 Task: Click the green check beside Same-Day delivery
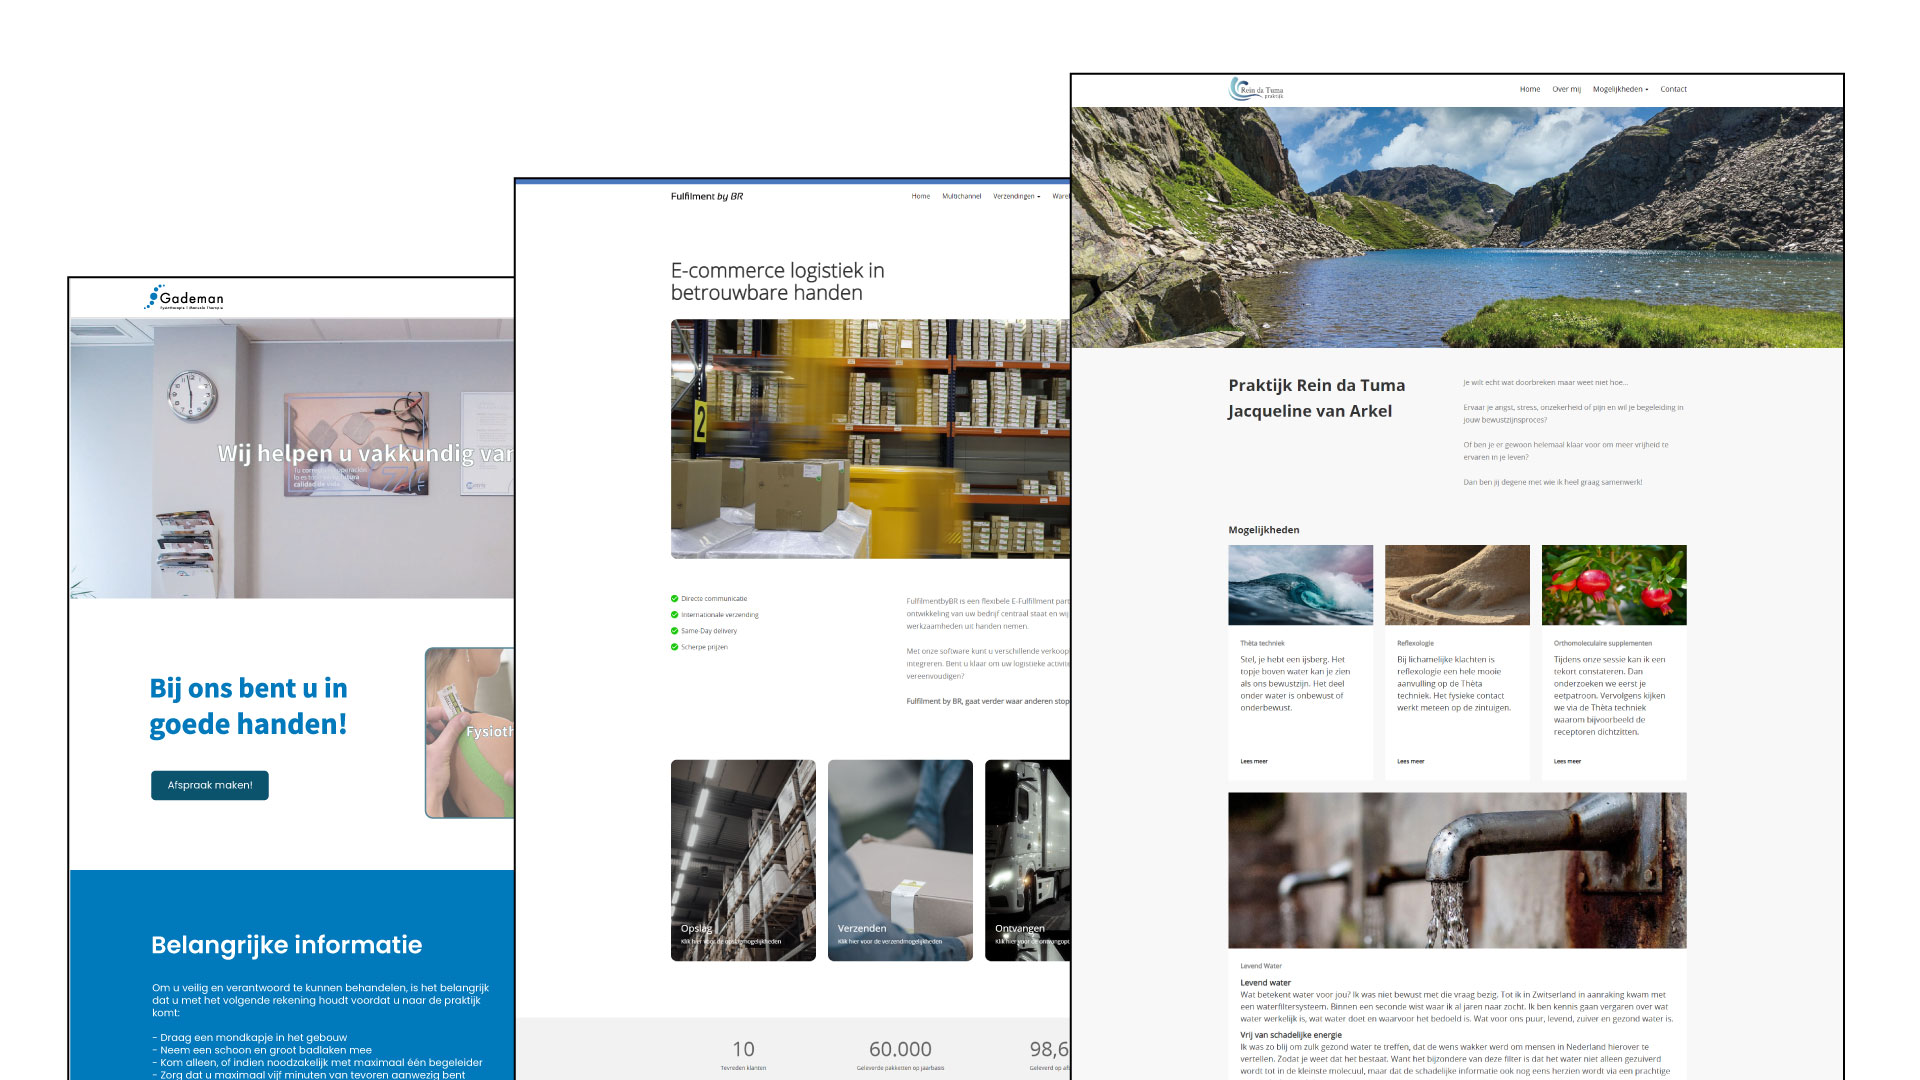click(x=674, y=631)
